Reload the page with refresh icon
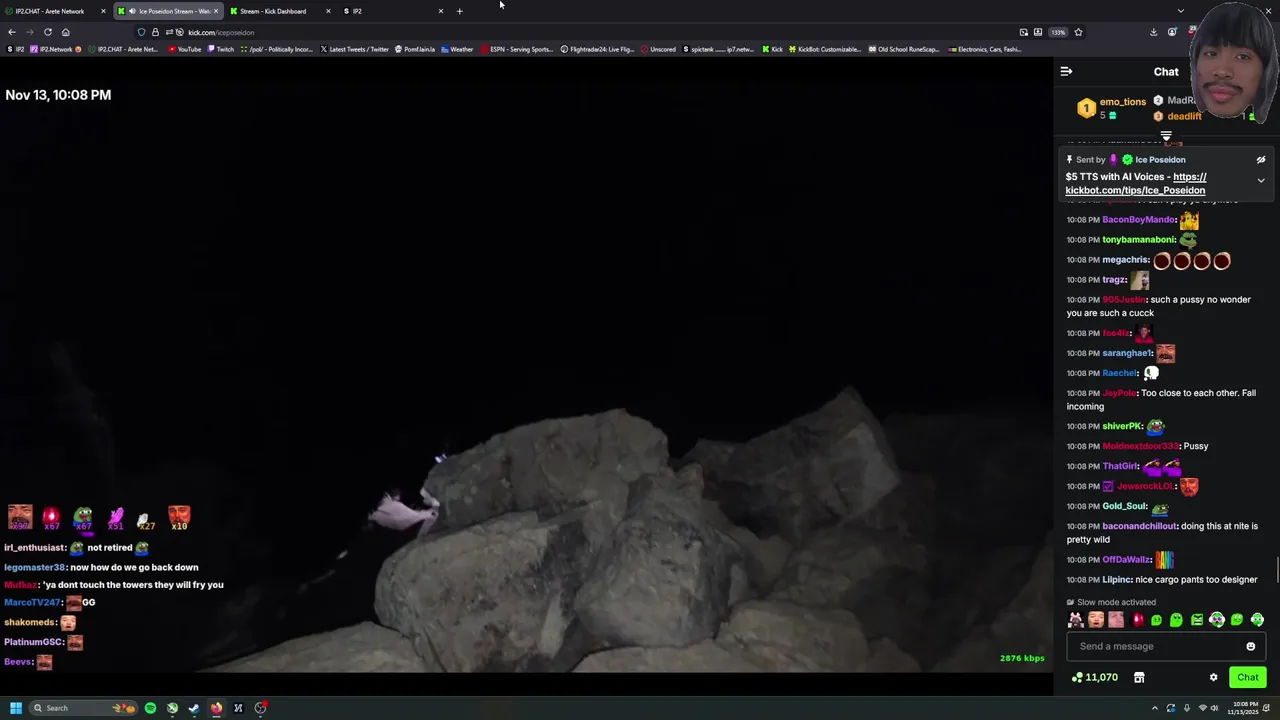Screen dimensions: 1280x720 pyautogui.click(x=47, y=32)
